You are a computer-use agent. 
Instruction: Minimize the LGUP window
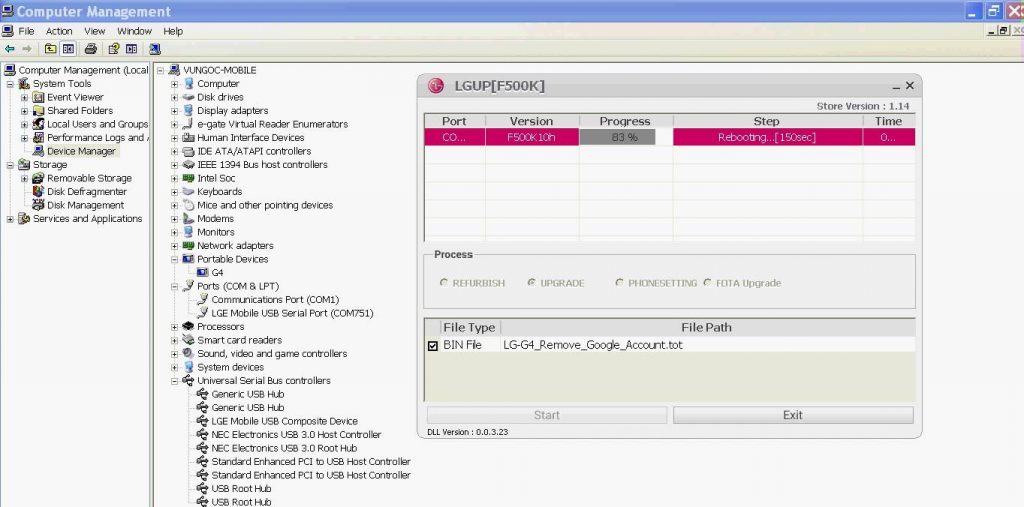coord(896,86)
